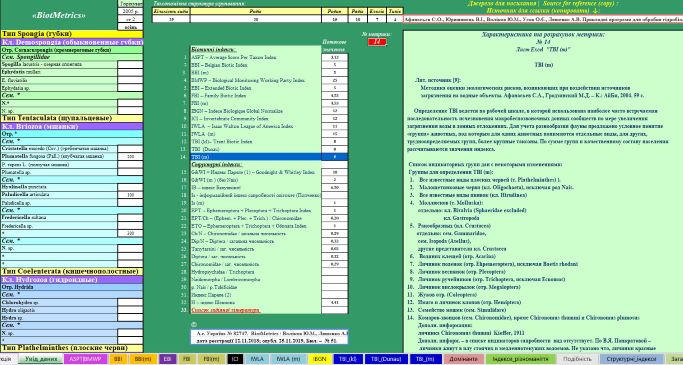Image resolution: width=683 pixels, height=365 pixels.
Task: Select BBI – Belgian Biotic Index row
Action: pos(256,65)
